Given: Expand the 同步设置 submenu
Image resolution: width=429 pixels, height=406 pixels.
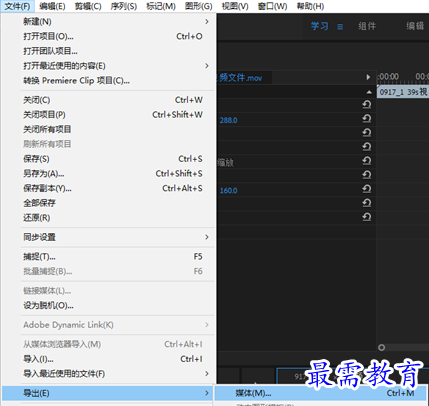Looking at the screenshot, I should [207, 237].
